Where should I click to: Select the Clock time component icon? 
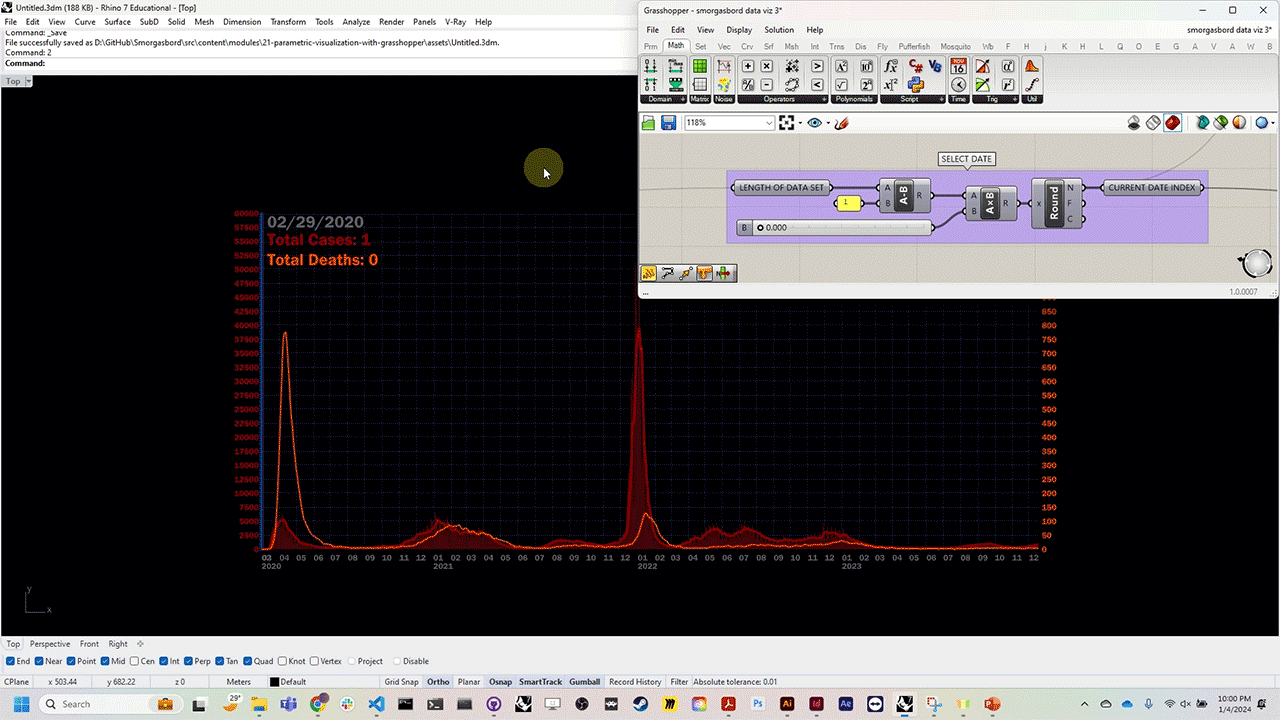(958, 85)
